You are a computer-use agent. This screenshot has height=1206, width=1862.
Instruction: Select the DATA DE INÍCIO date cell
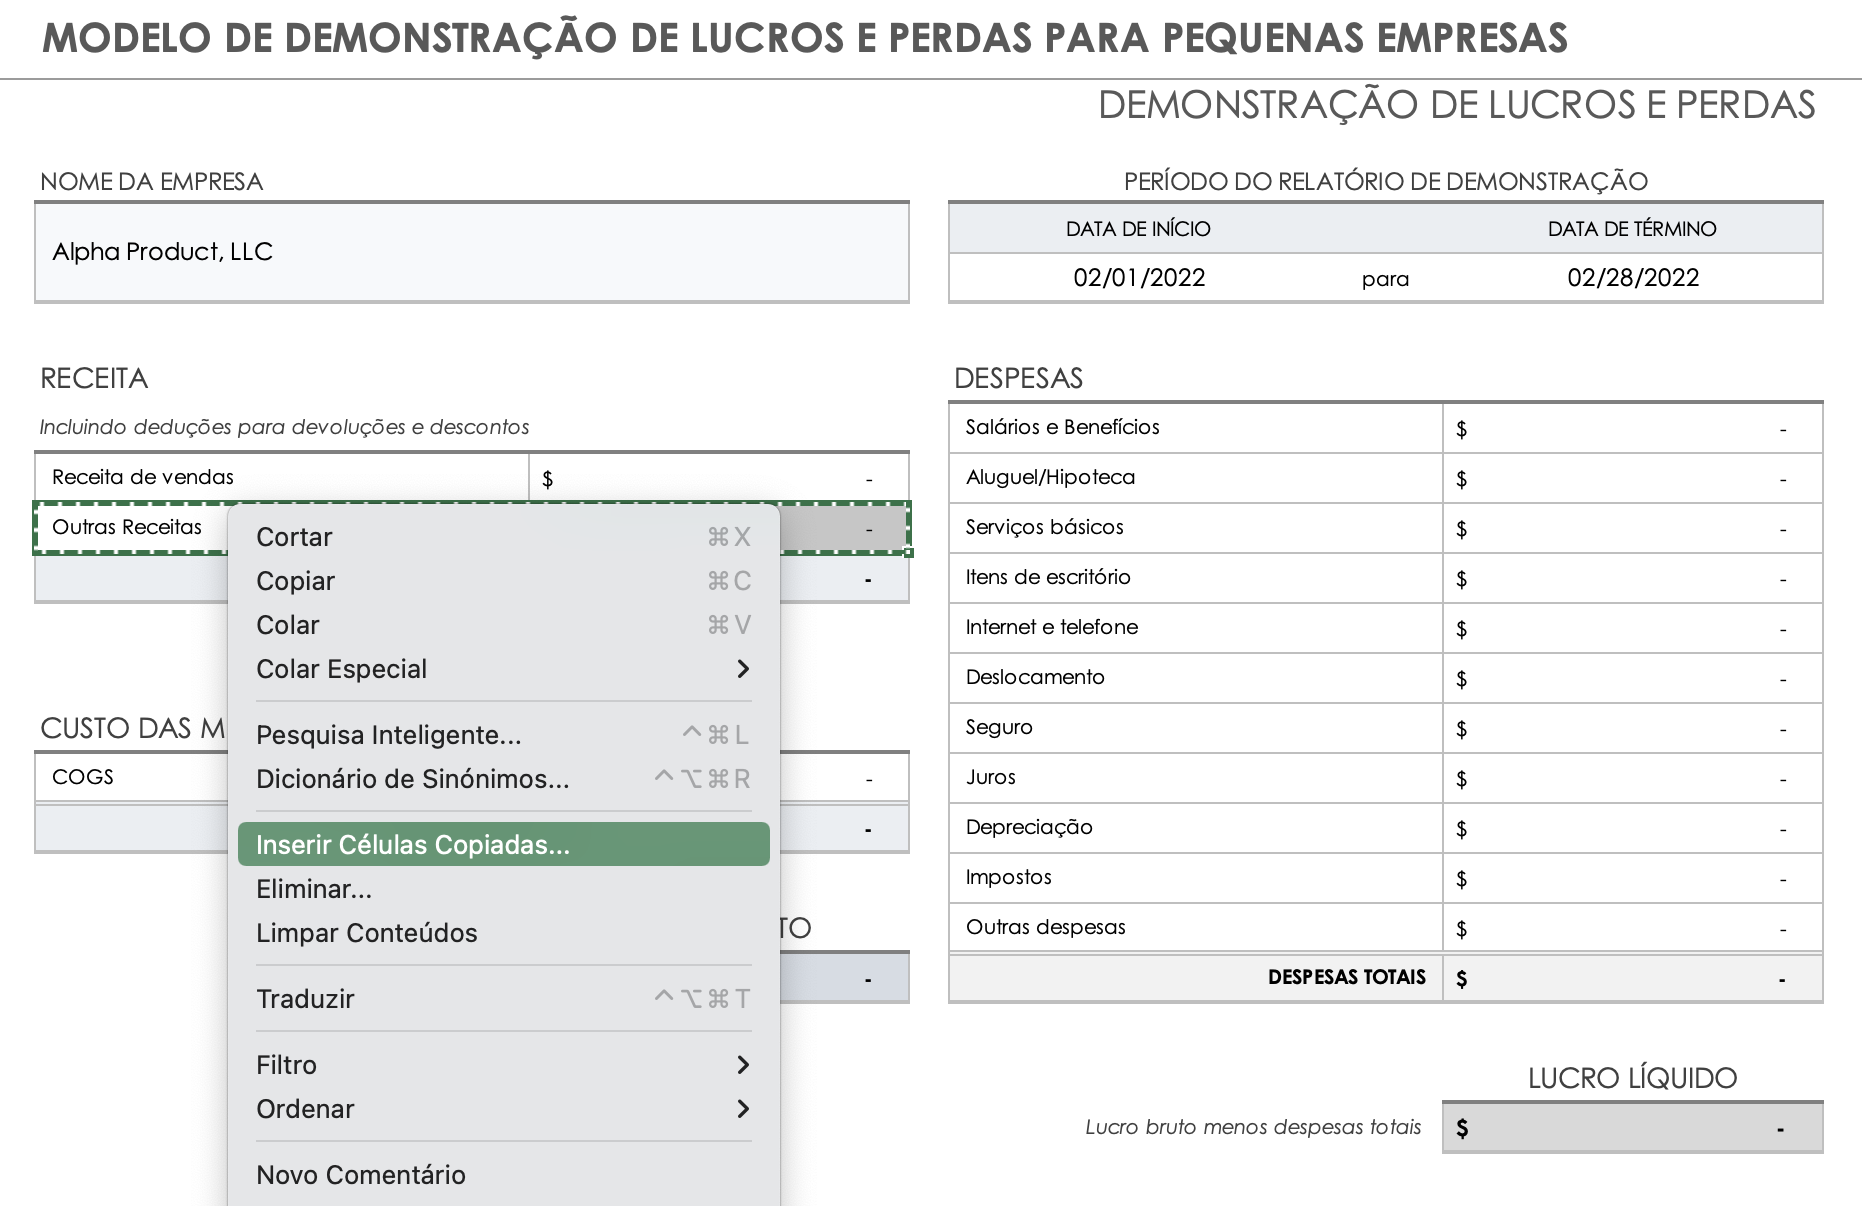click(x=1137, y=277)
